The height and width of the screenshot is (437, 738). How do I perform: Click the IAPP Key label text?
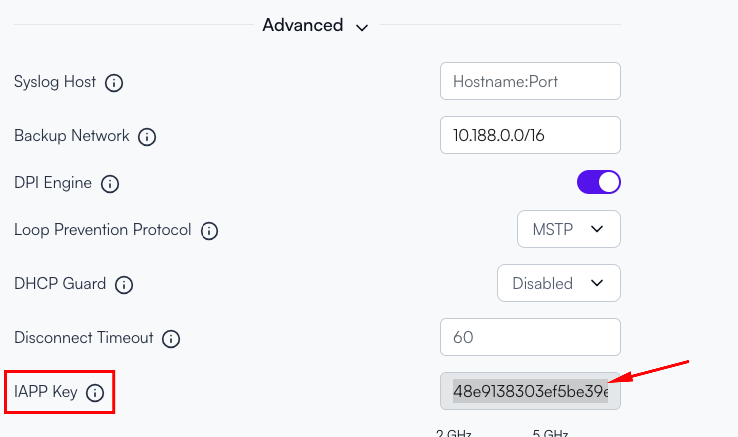pos(46,392)
